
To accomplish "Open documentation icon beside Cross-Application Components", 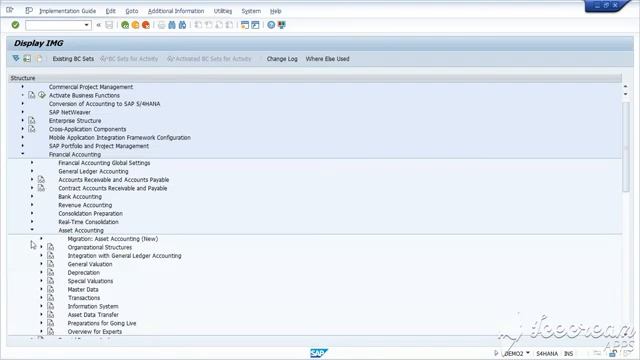I will [x=32, y=129].
